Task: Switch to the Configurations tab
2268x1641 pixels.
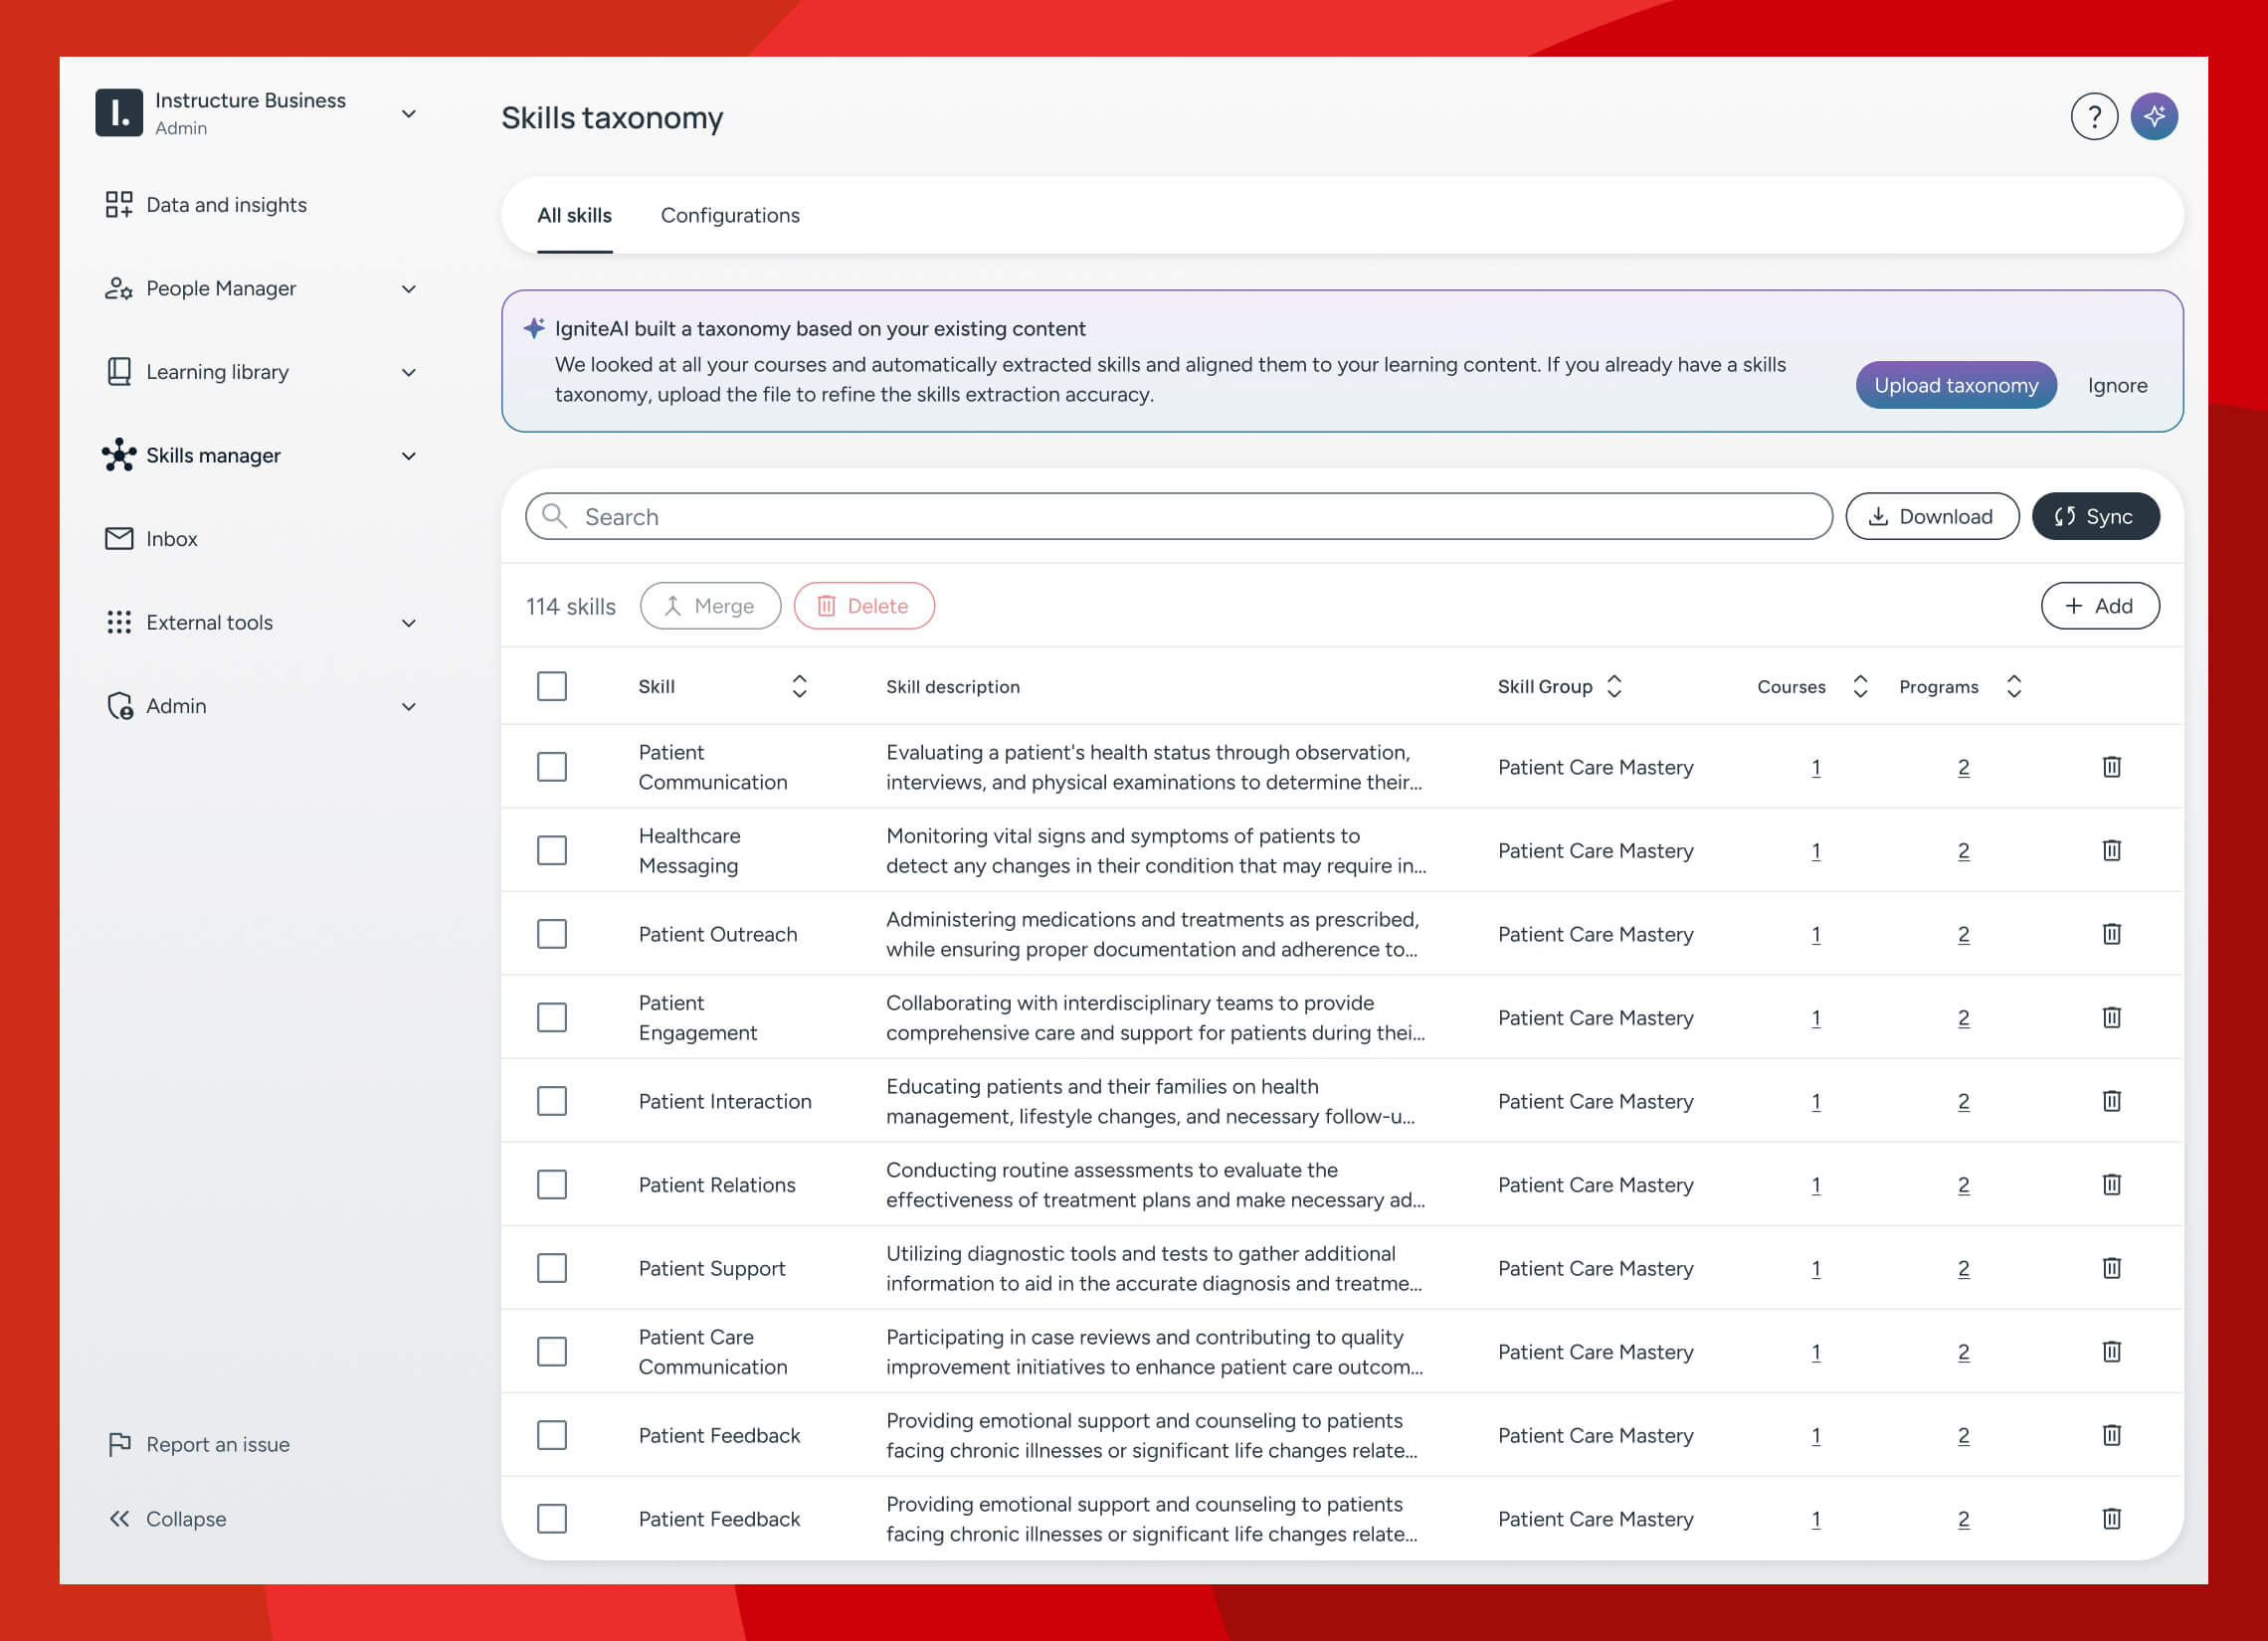Action: [730, 216]
